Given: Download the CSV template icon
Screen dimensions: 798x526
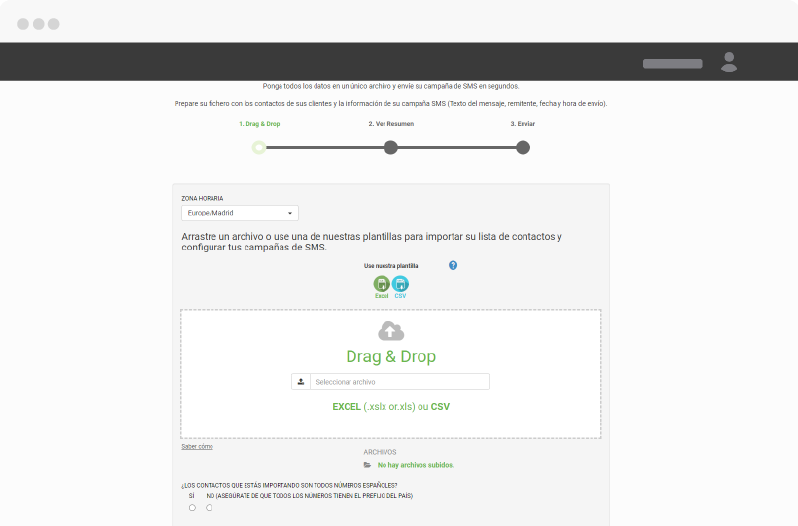Looking at the screenshot, I should click(400, 284).
